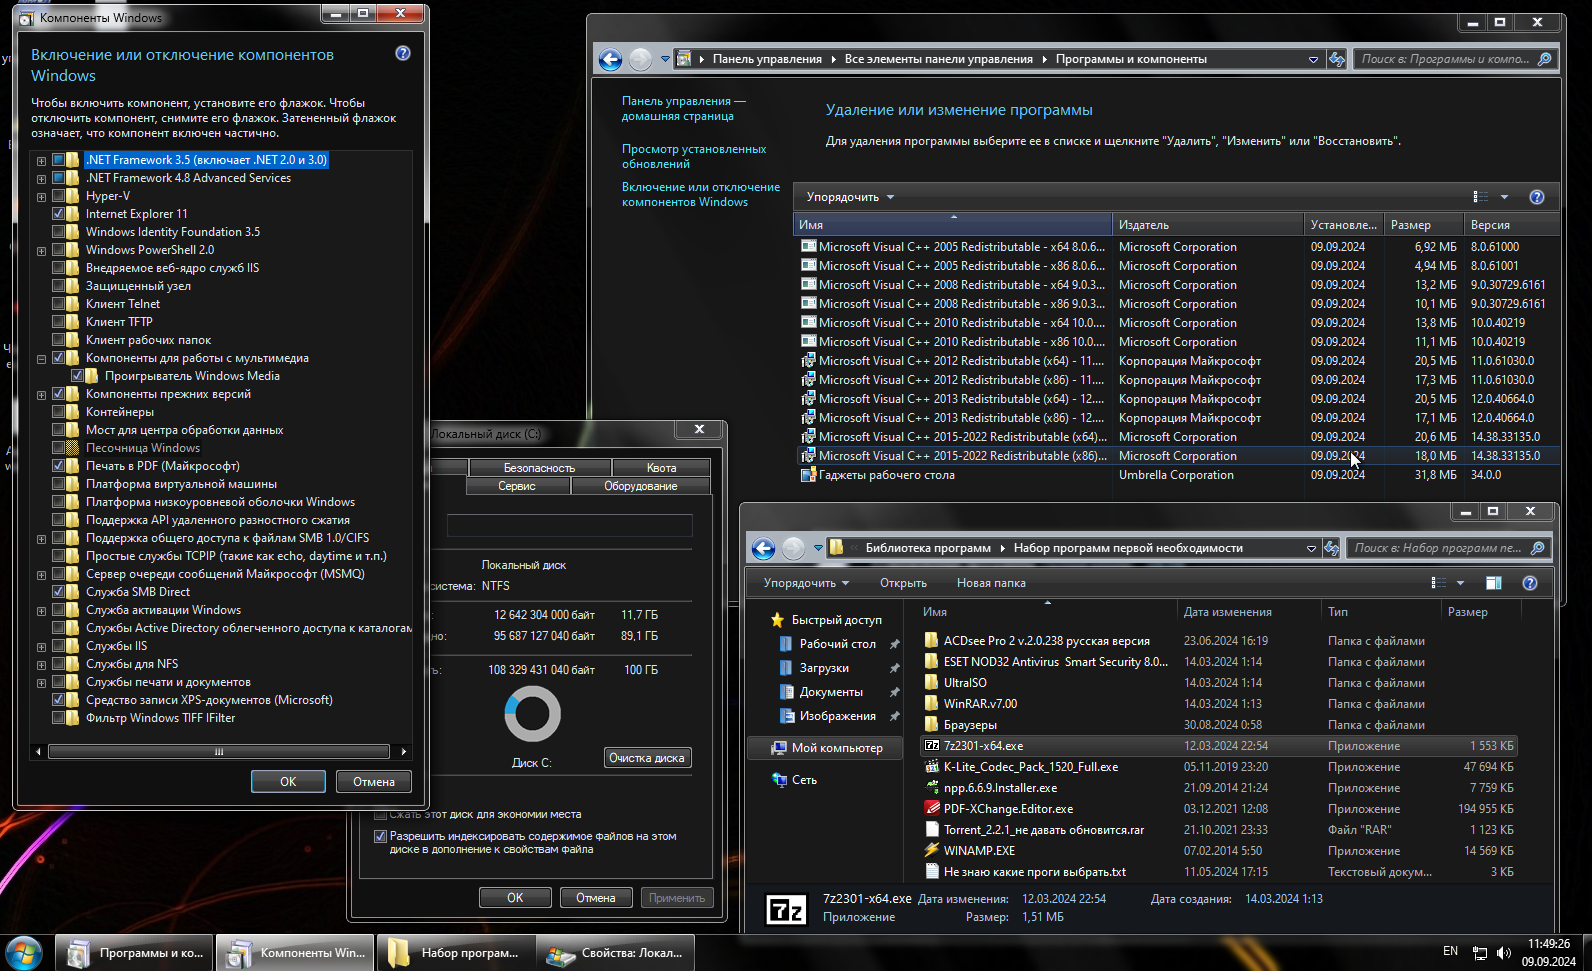1592x971 pixels.
Task: Go back in Programs and Features window
Action: tap(610, 59)
